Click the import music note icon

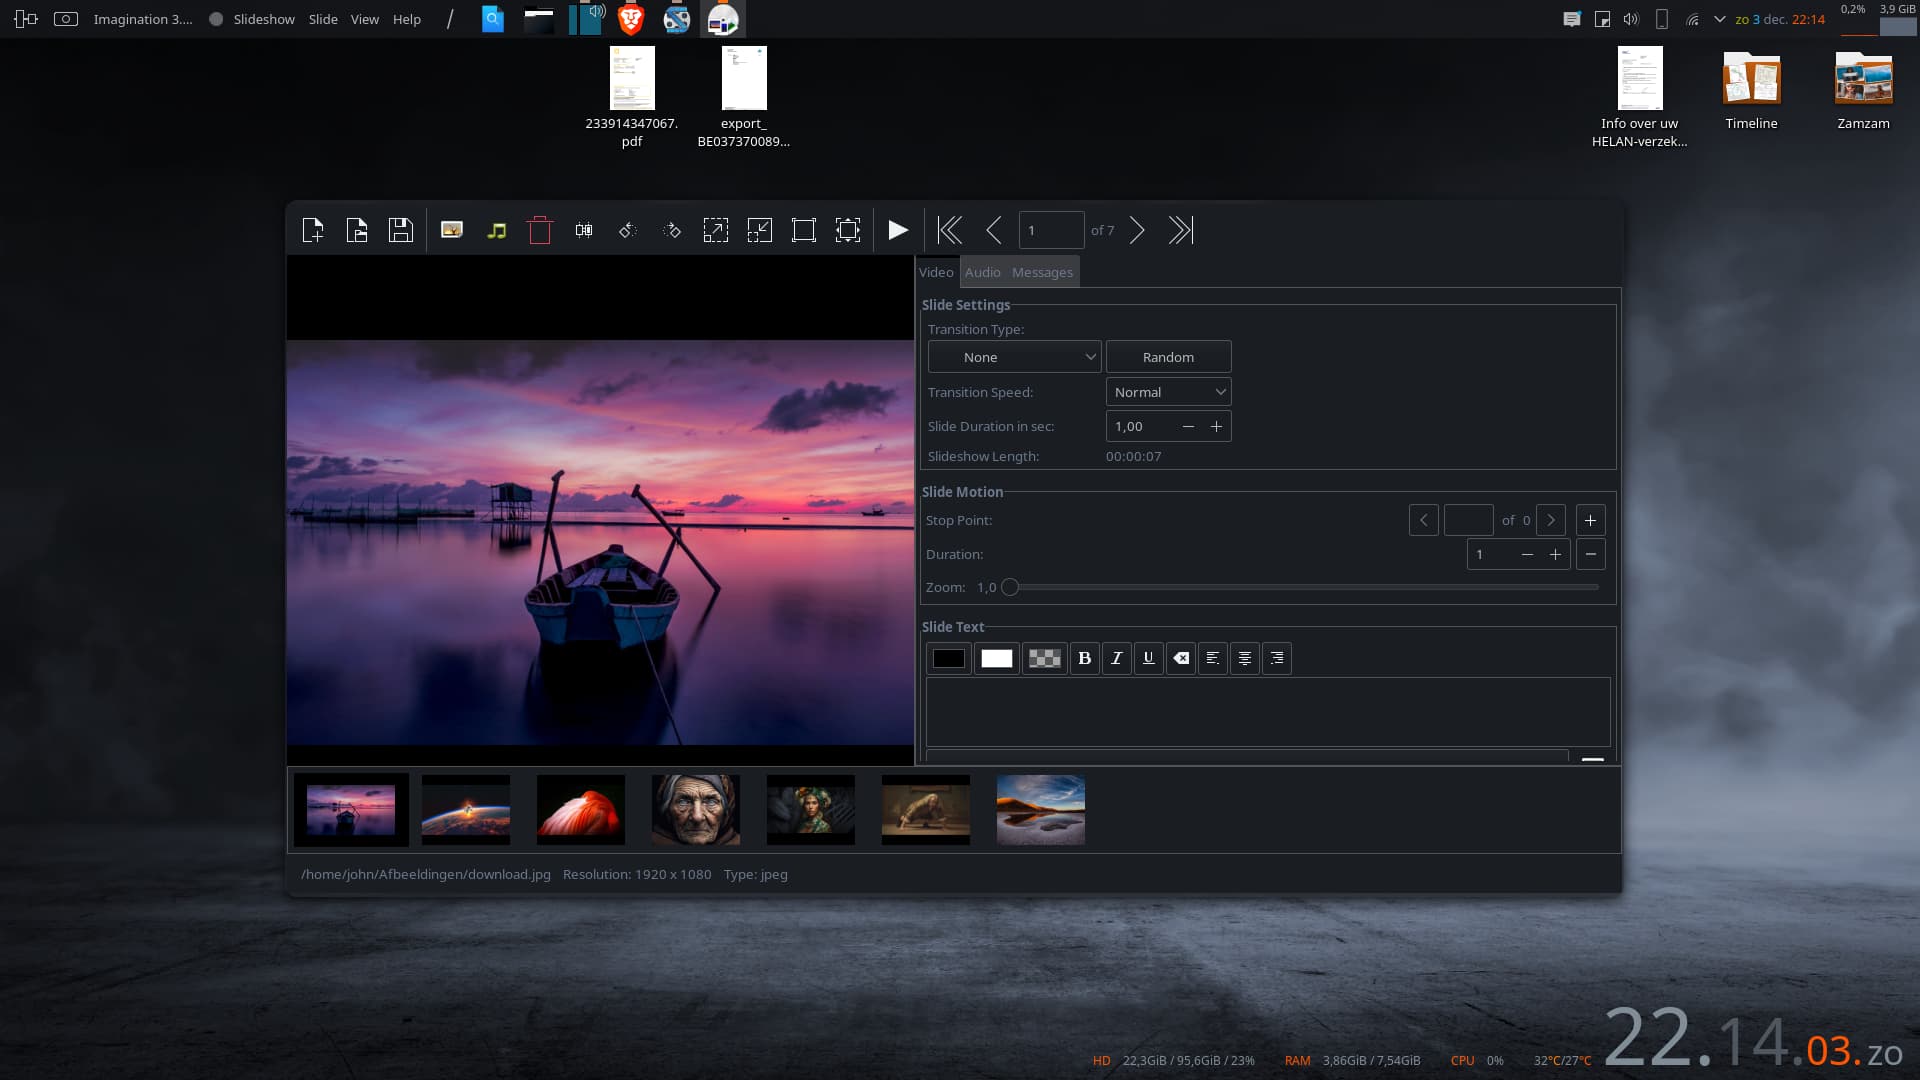point(496,230)
